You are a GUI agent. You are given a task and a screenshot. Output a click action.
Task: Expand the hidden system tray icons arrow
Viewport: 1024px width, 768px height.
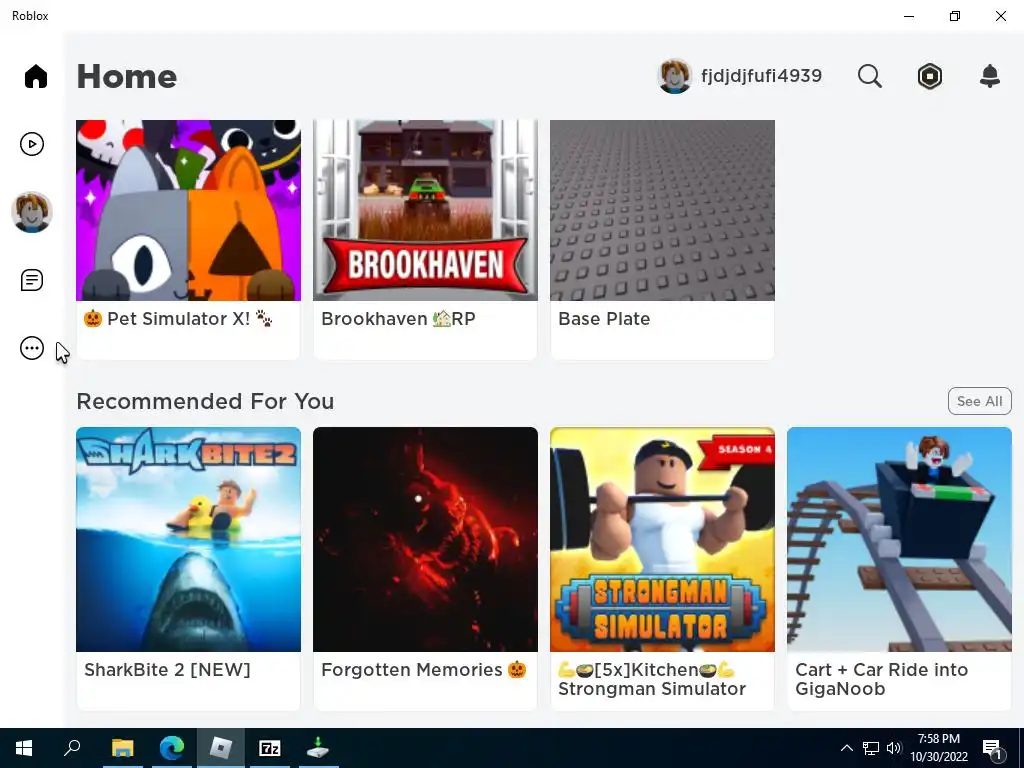(x=846, y=748)
